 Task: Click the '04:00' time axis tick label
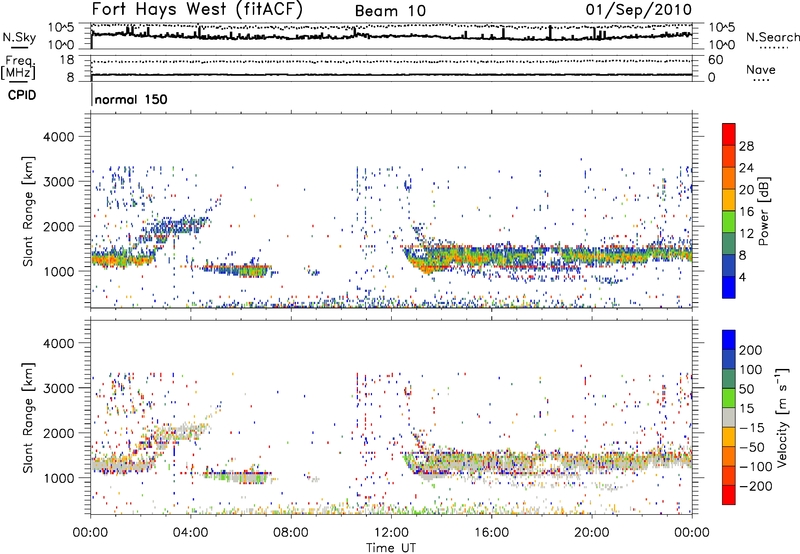point(191,533)
